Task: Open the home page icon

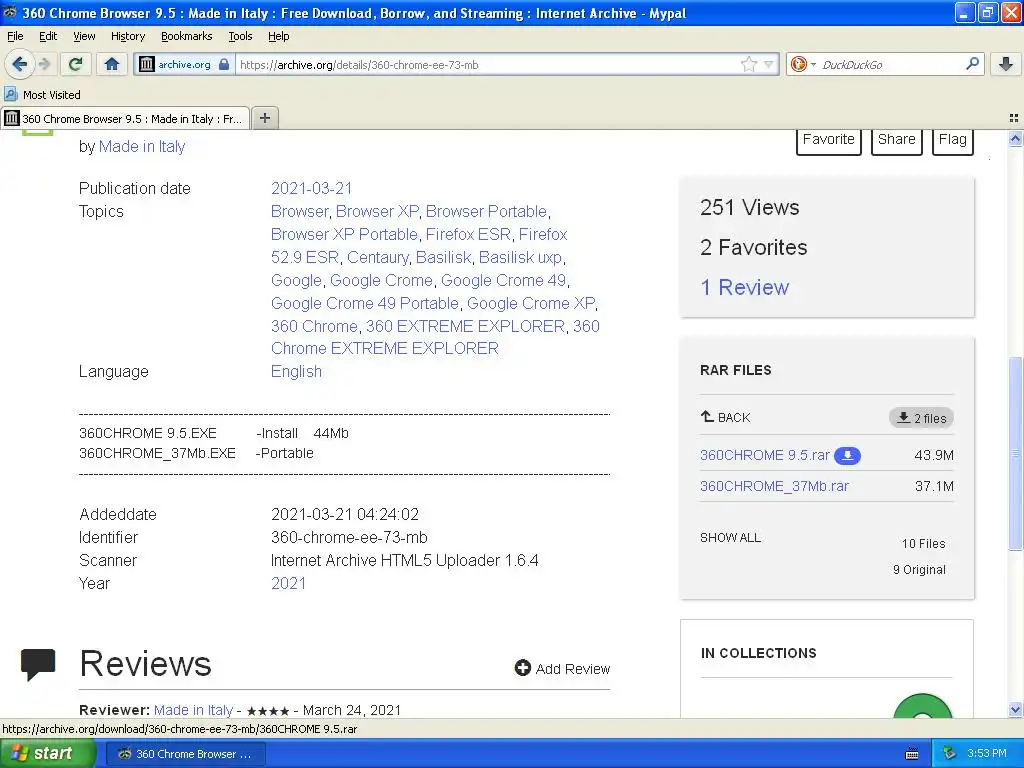Action: pos(112,64)
